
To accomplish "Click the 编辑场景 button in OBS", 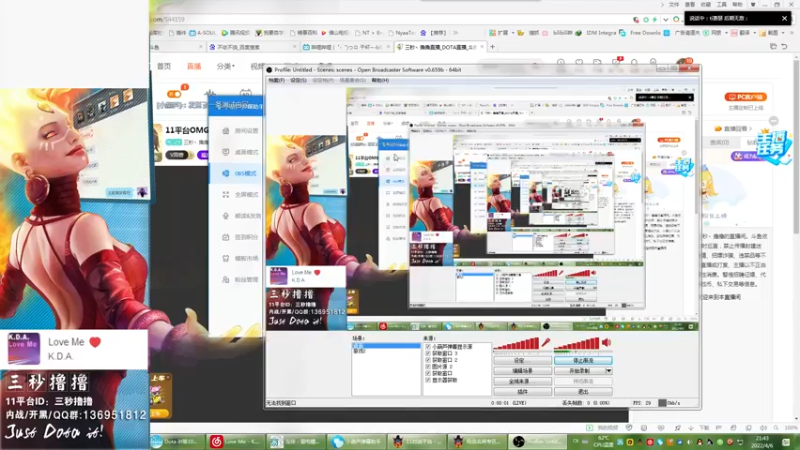I will pyautogui.click(x=522, y=371).
